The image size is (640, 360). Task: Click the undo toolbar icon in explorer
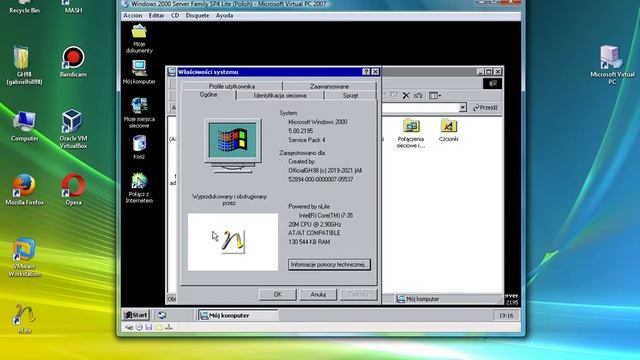pos(418,96)
